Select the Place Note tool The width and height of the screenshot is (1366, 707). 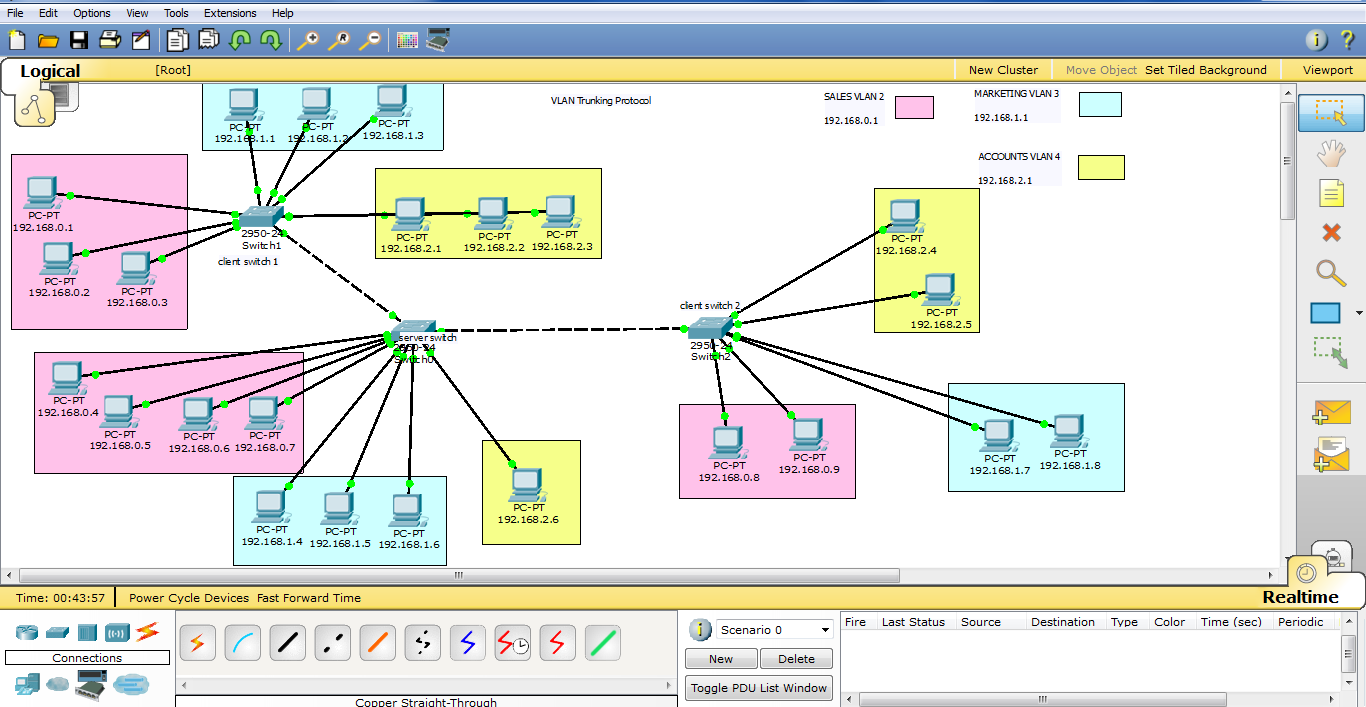(1330, 193)
